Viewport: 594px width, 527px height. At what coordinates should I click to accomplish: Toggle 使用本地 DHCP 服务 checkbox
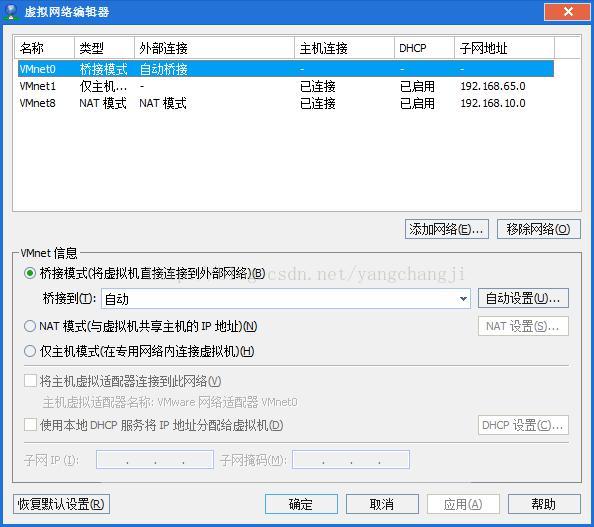click(30, 424)
